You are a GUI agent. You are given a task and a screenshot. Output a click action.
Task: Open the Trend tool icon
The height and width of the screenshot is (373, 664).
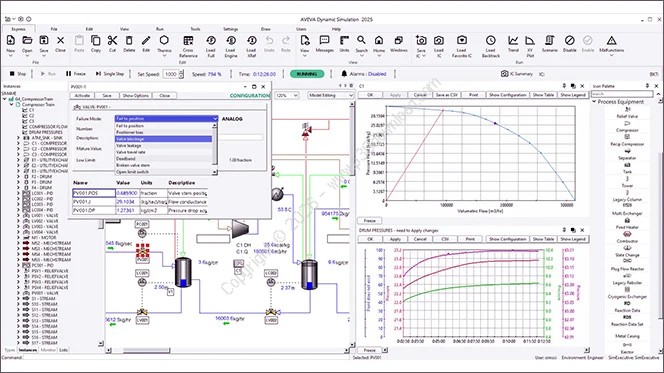513,41
